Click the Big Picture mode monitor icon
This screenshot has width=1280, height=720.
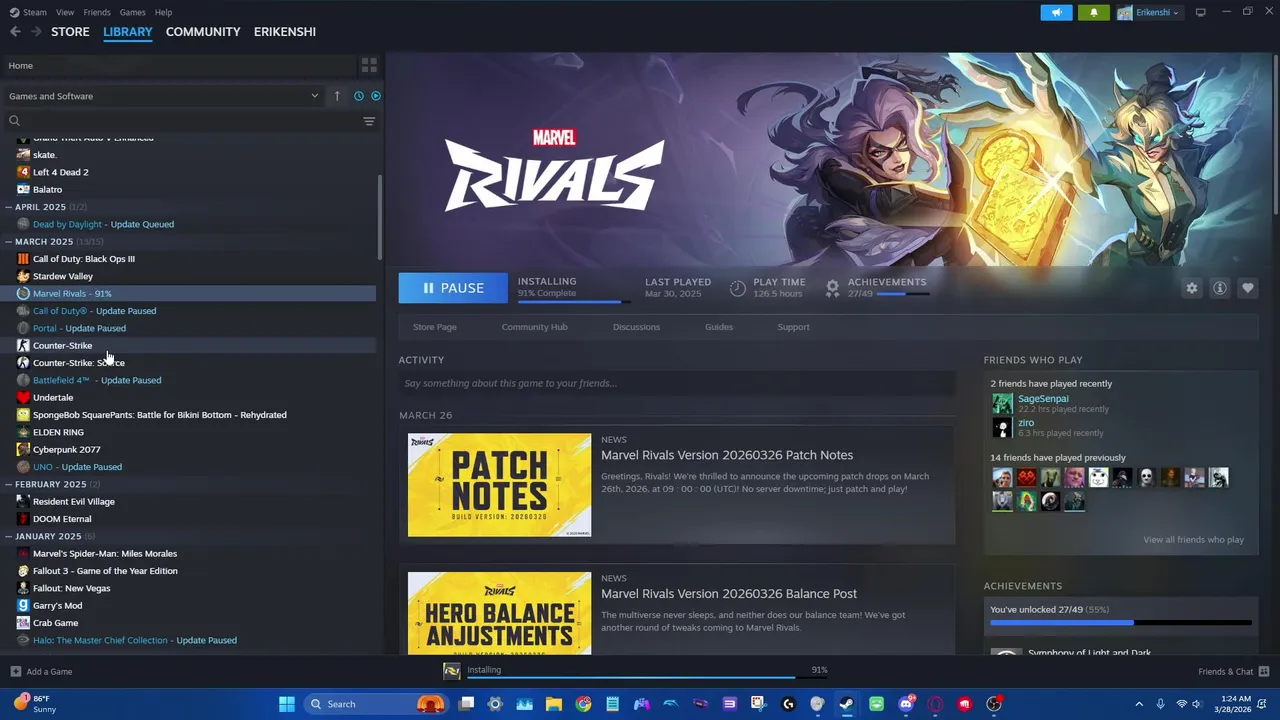(x=1201, y=12)
